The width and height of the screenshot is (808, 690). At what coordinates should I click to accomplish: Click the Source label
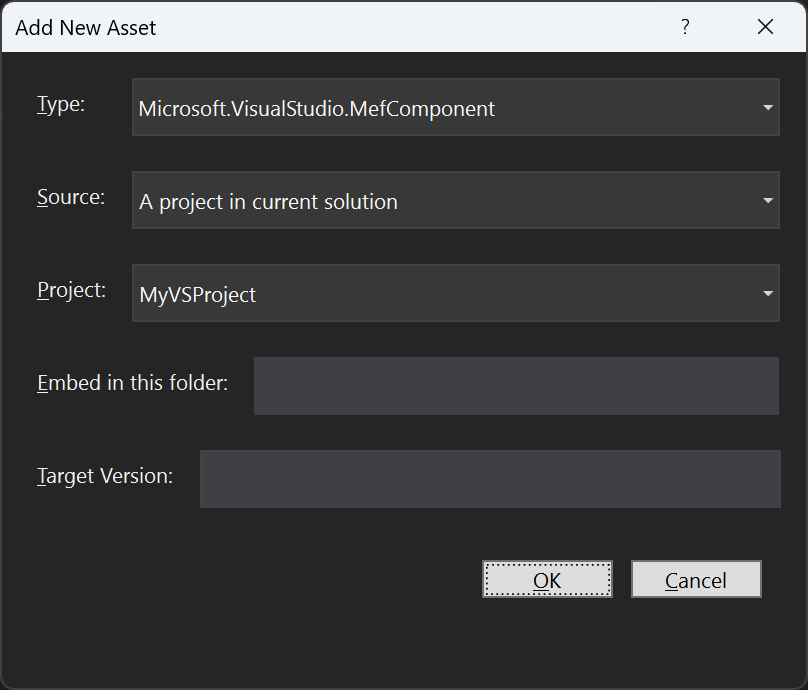[70, 197]
